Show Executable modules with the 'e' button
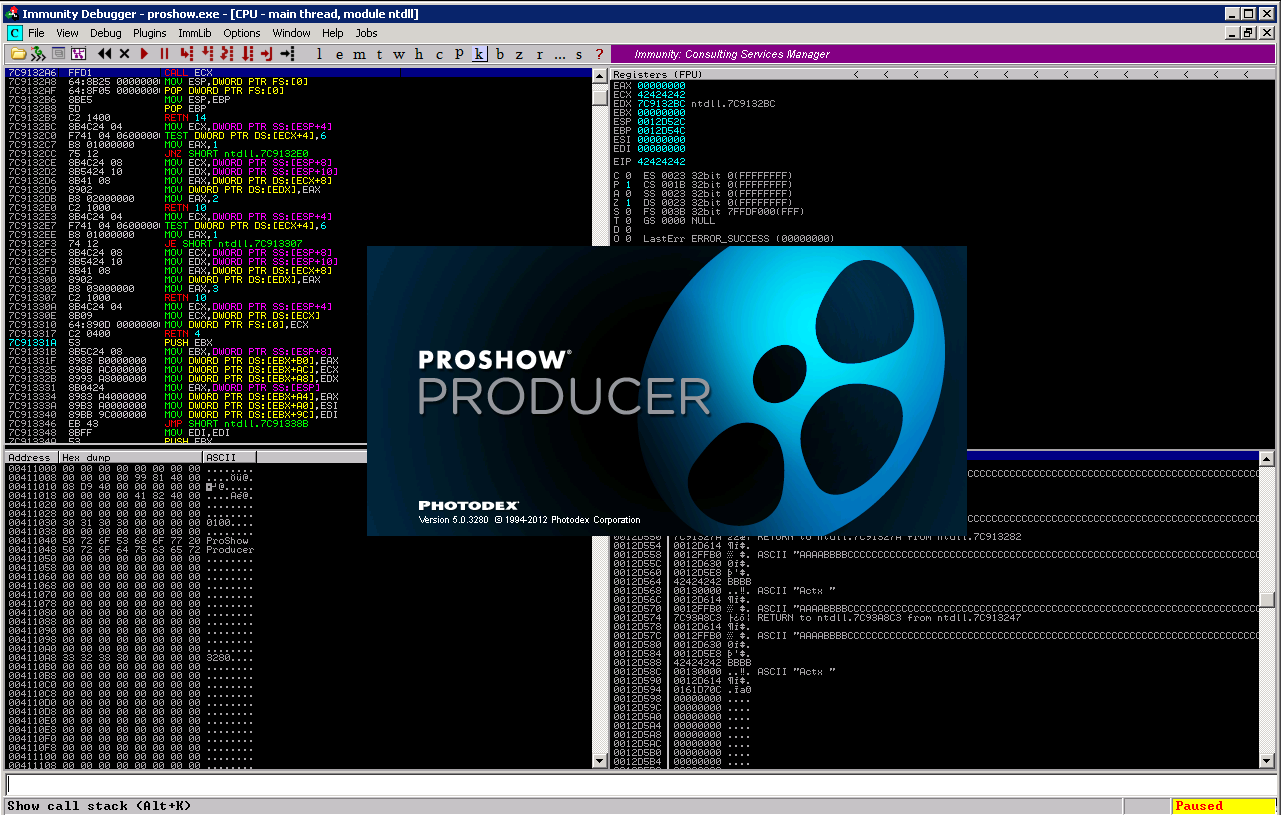Image resolution: width=1281 pixels, height=815 pixels. [x=339, y=54]
